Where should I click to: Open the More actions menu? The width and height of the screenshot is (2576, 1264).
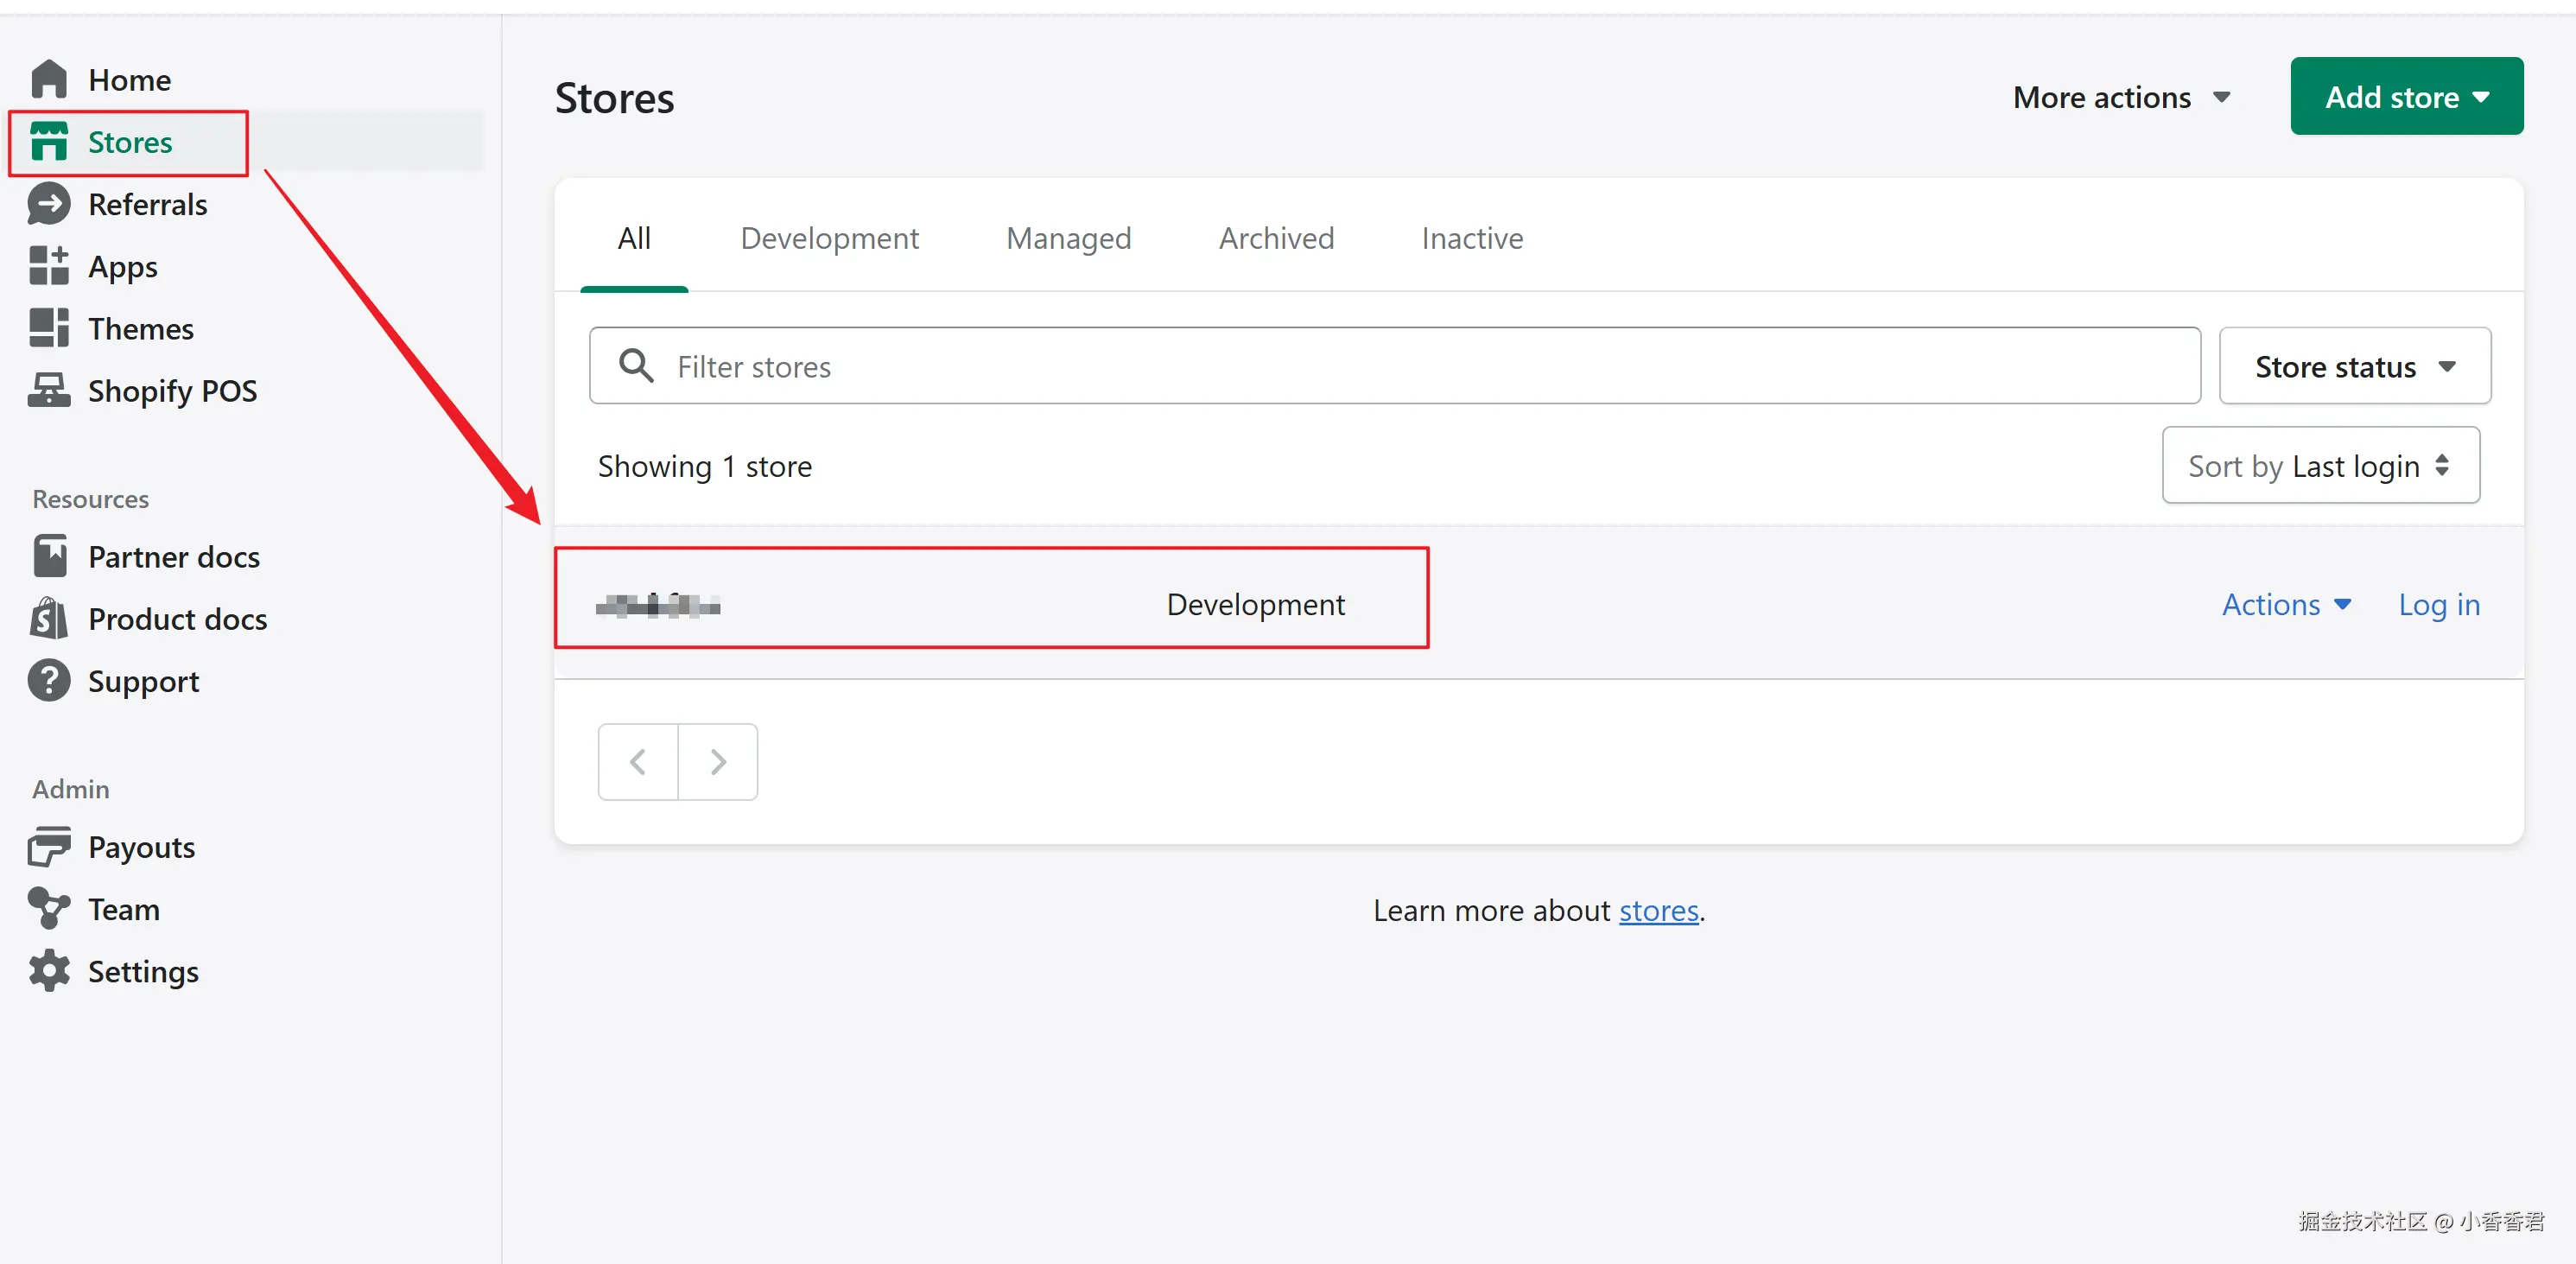2120,97
